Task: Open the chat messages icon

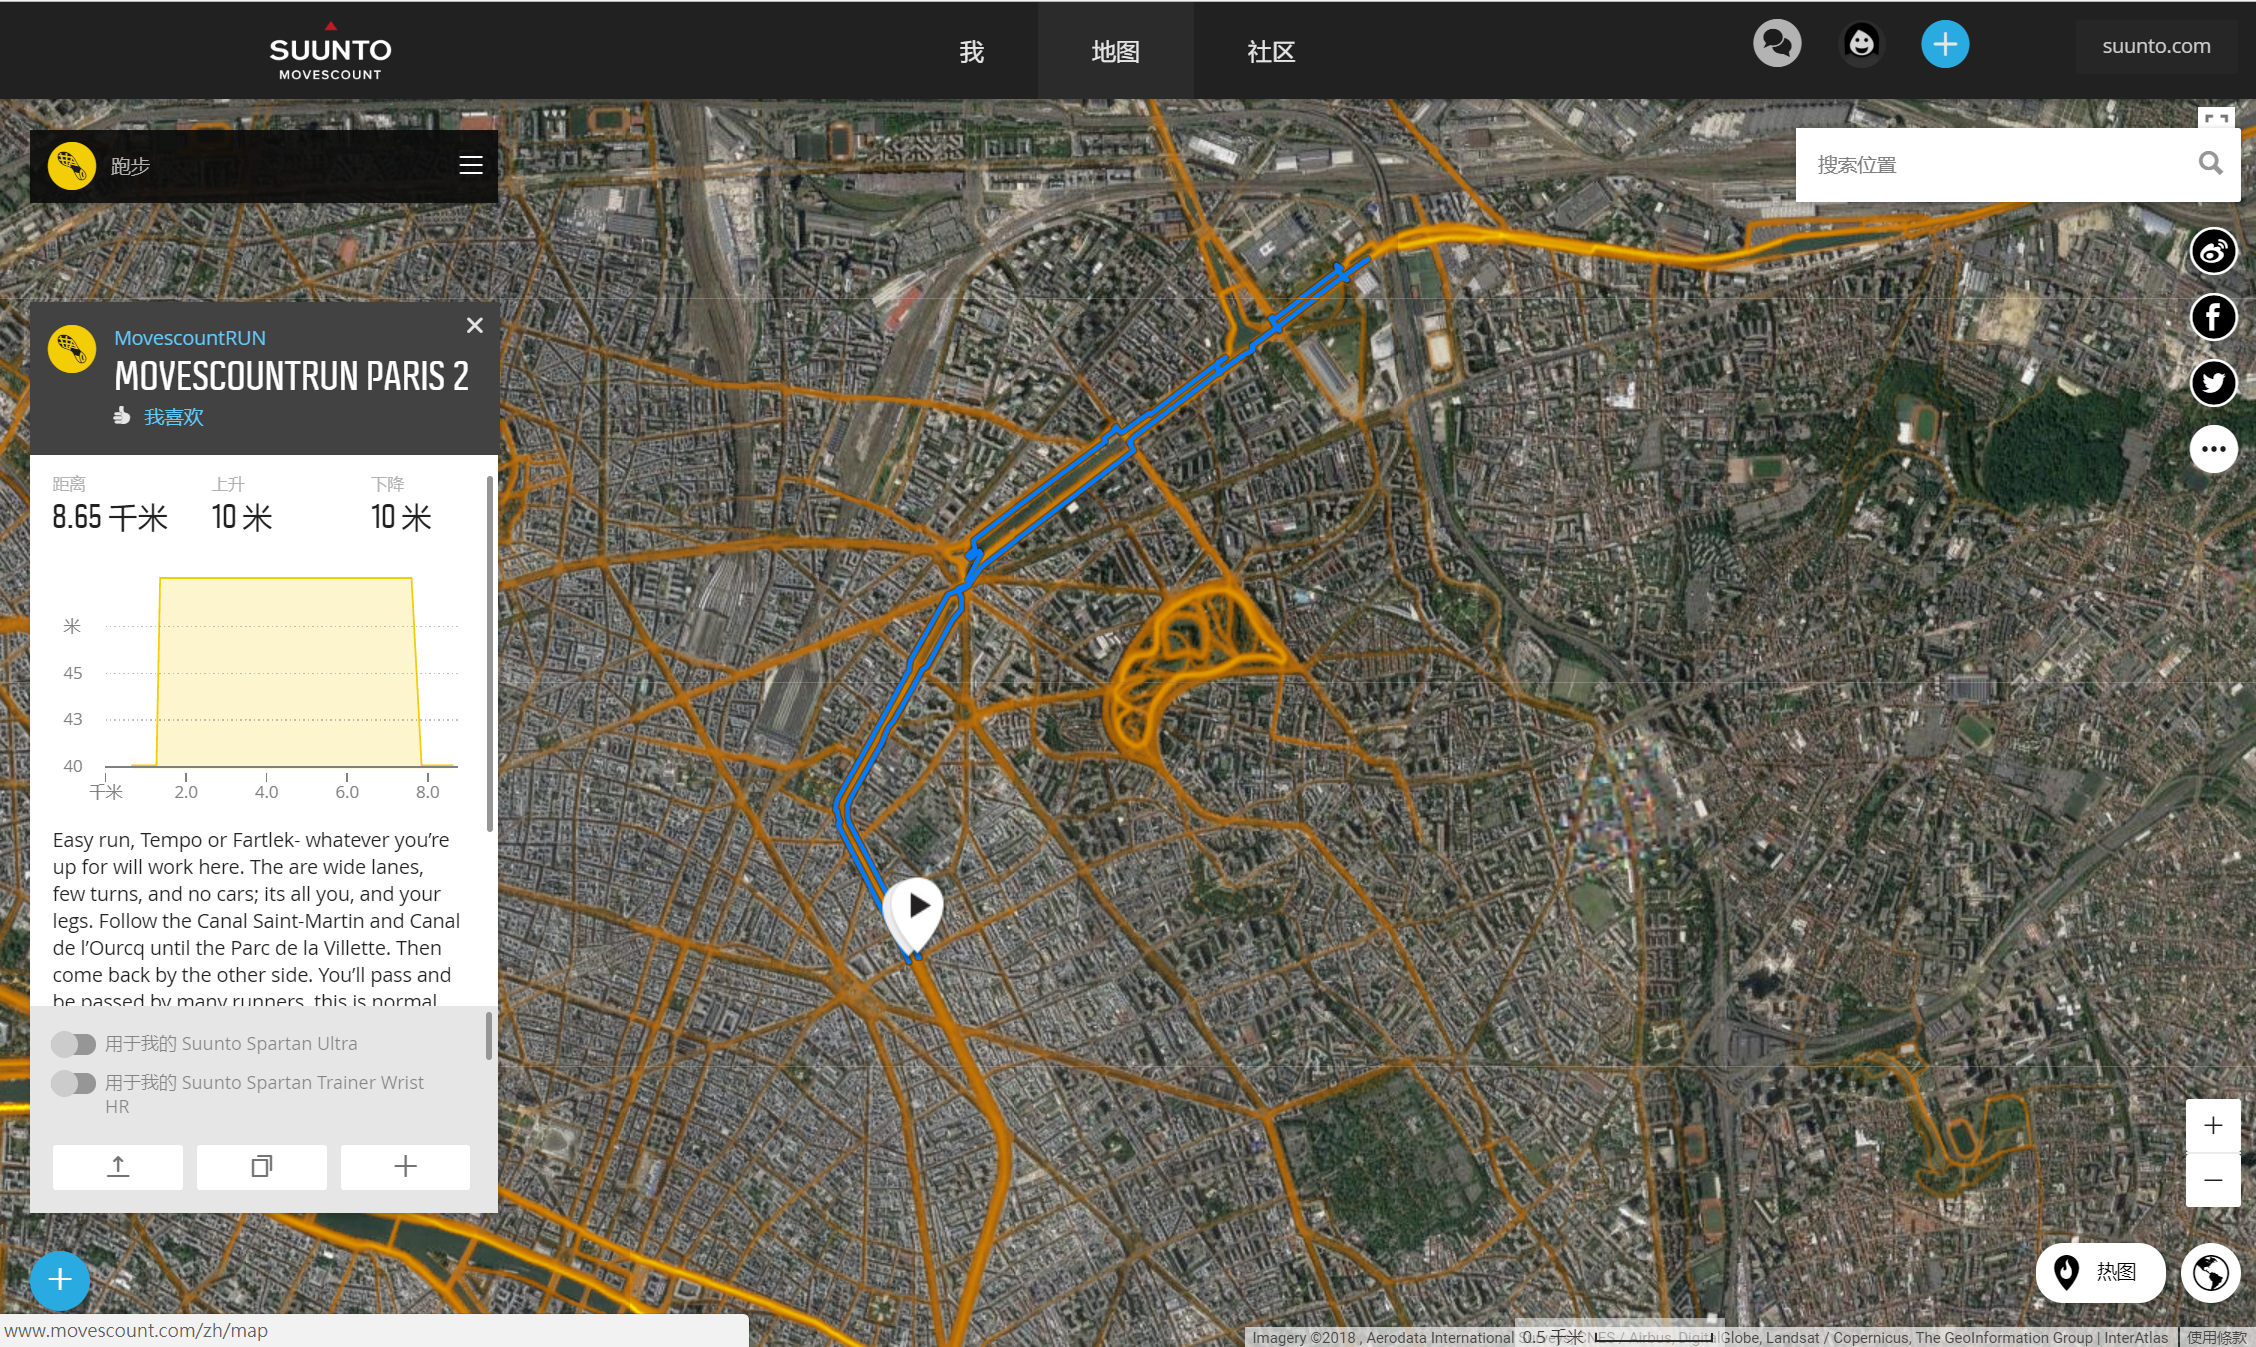Action: coord(1777,44)
